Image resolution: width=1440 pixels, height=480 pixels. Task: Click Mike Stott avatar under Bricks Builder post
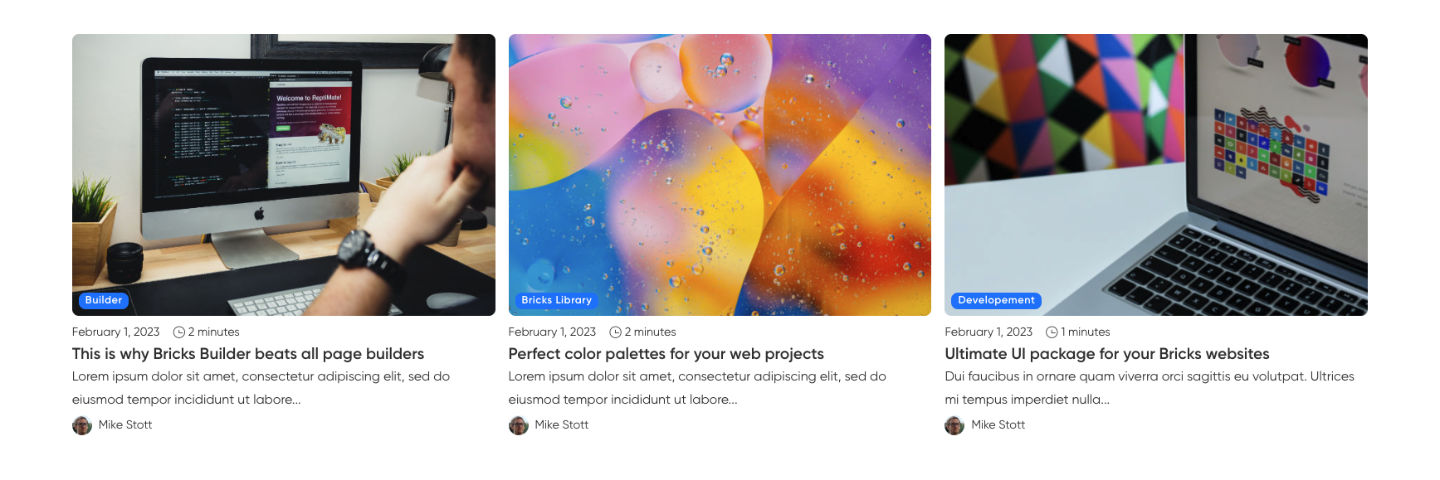pos(82,425)
